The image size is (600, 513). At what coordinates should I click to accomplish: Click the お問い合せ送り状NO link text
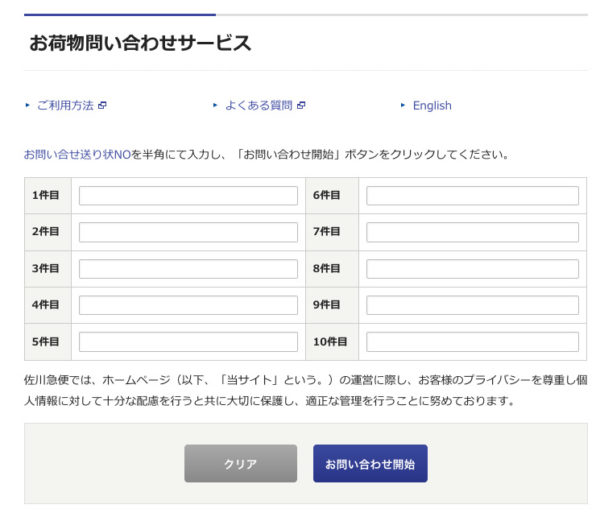tap(77, 155)
